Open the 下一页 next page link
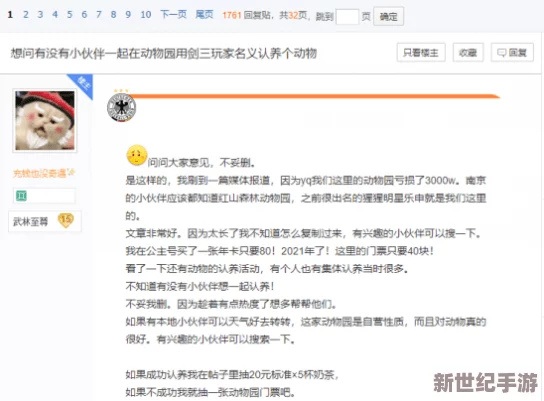The height and width of the screenshot is (401, 544). pos(173,15)
